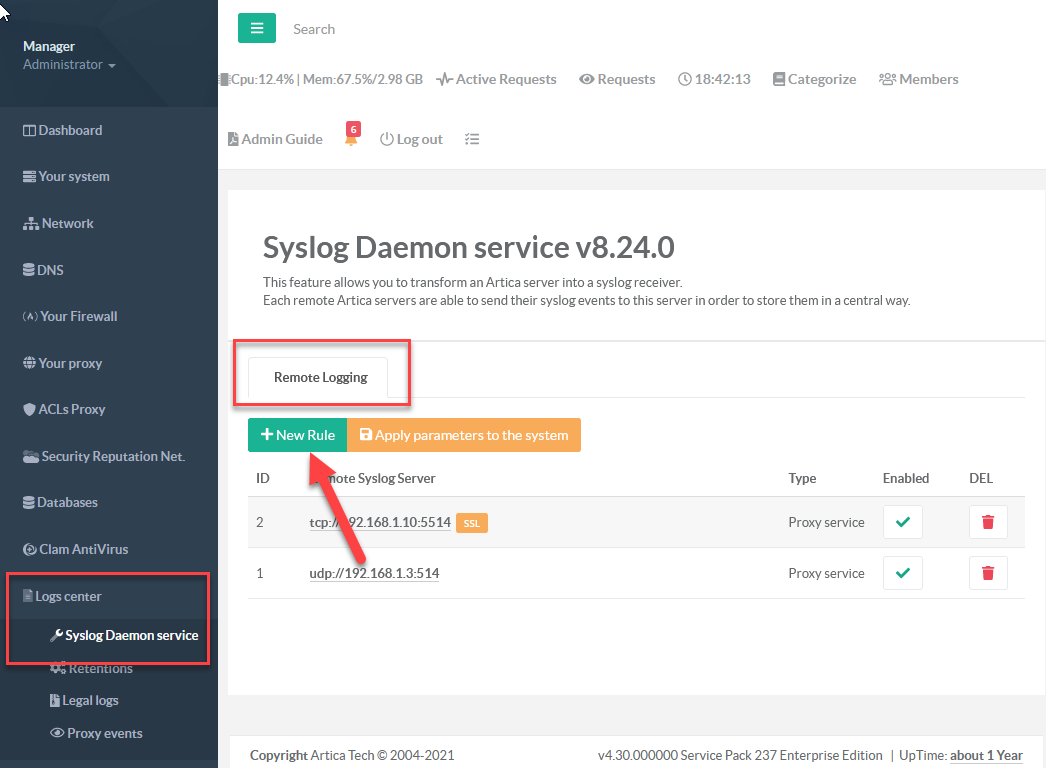Open the notifications bell with badge 6
The height and width of the screenshot is (768, 1046).
[351, 139]
